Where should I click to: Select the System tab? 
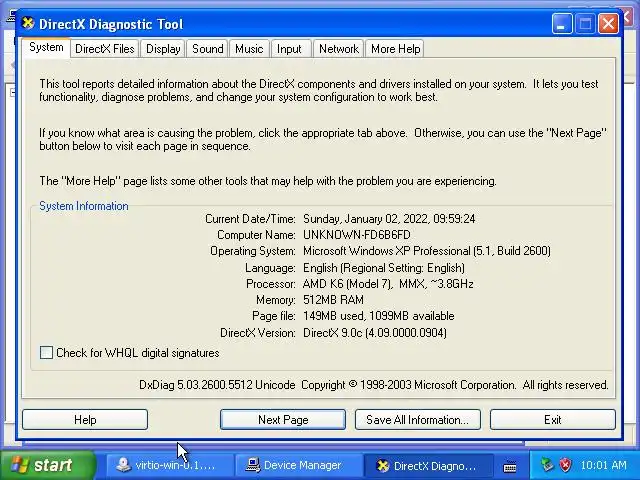[46, 47]
